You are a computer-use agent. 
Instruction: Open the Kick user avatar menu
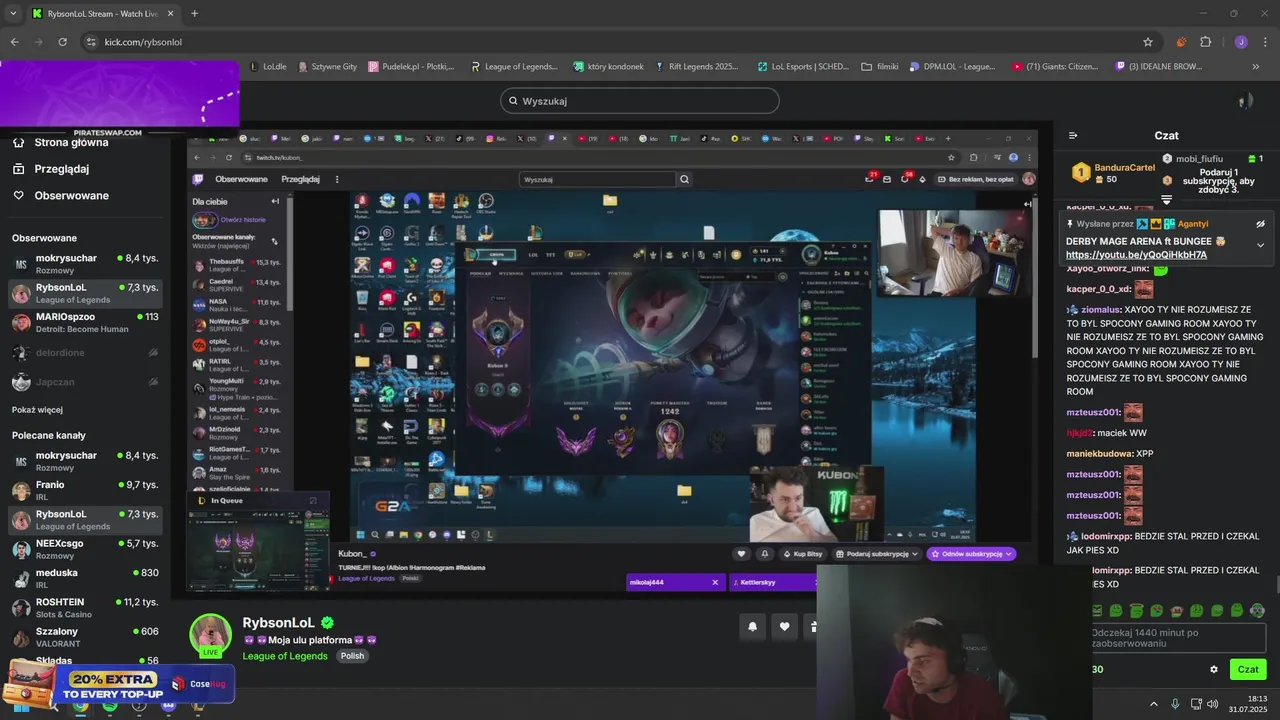[x=1245, y=101]
